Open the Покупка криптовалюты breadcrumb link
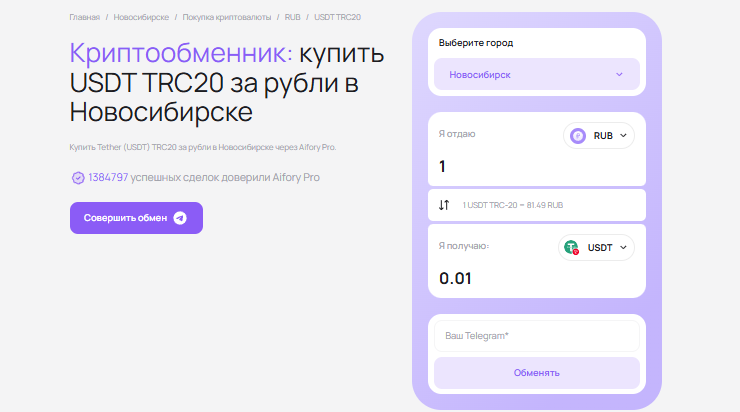740x412 pixels. pyautogui.click(x=227, y=17)
